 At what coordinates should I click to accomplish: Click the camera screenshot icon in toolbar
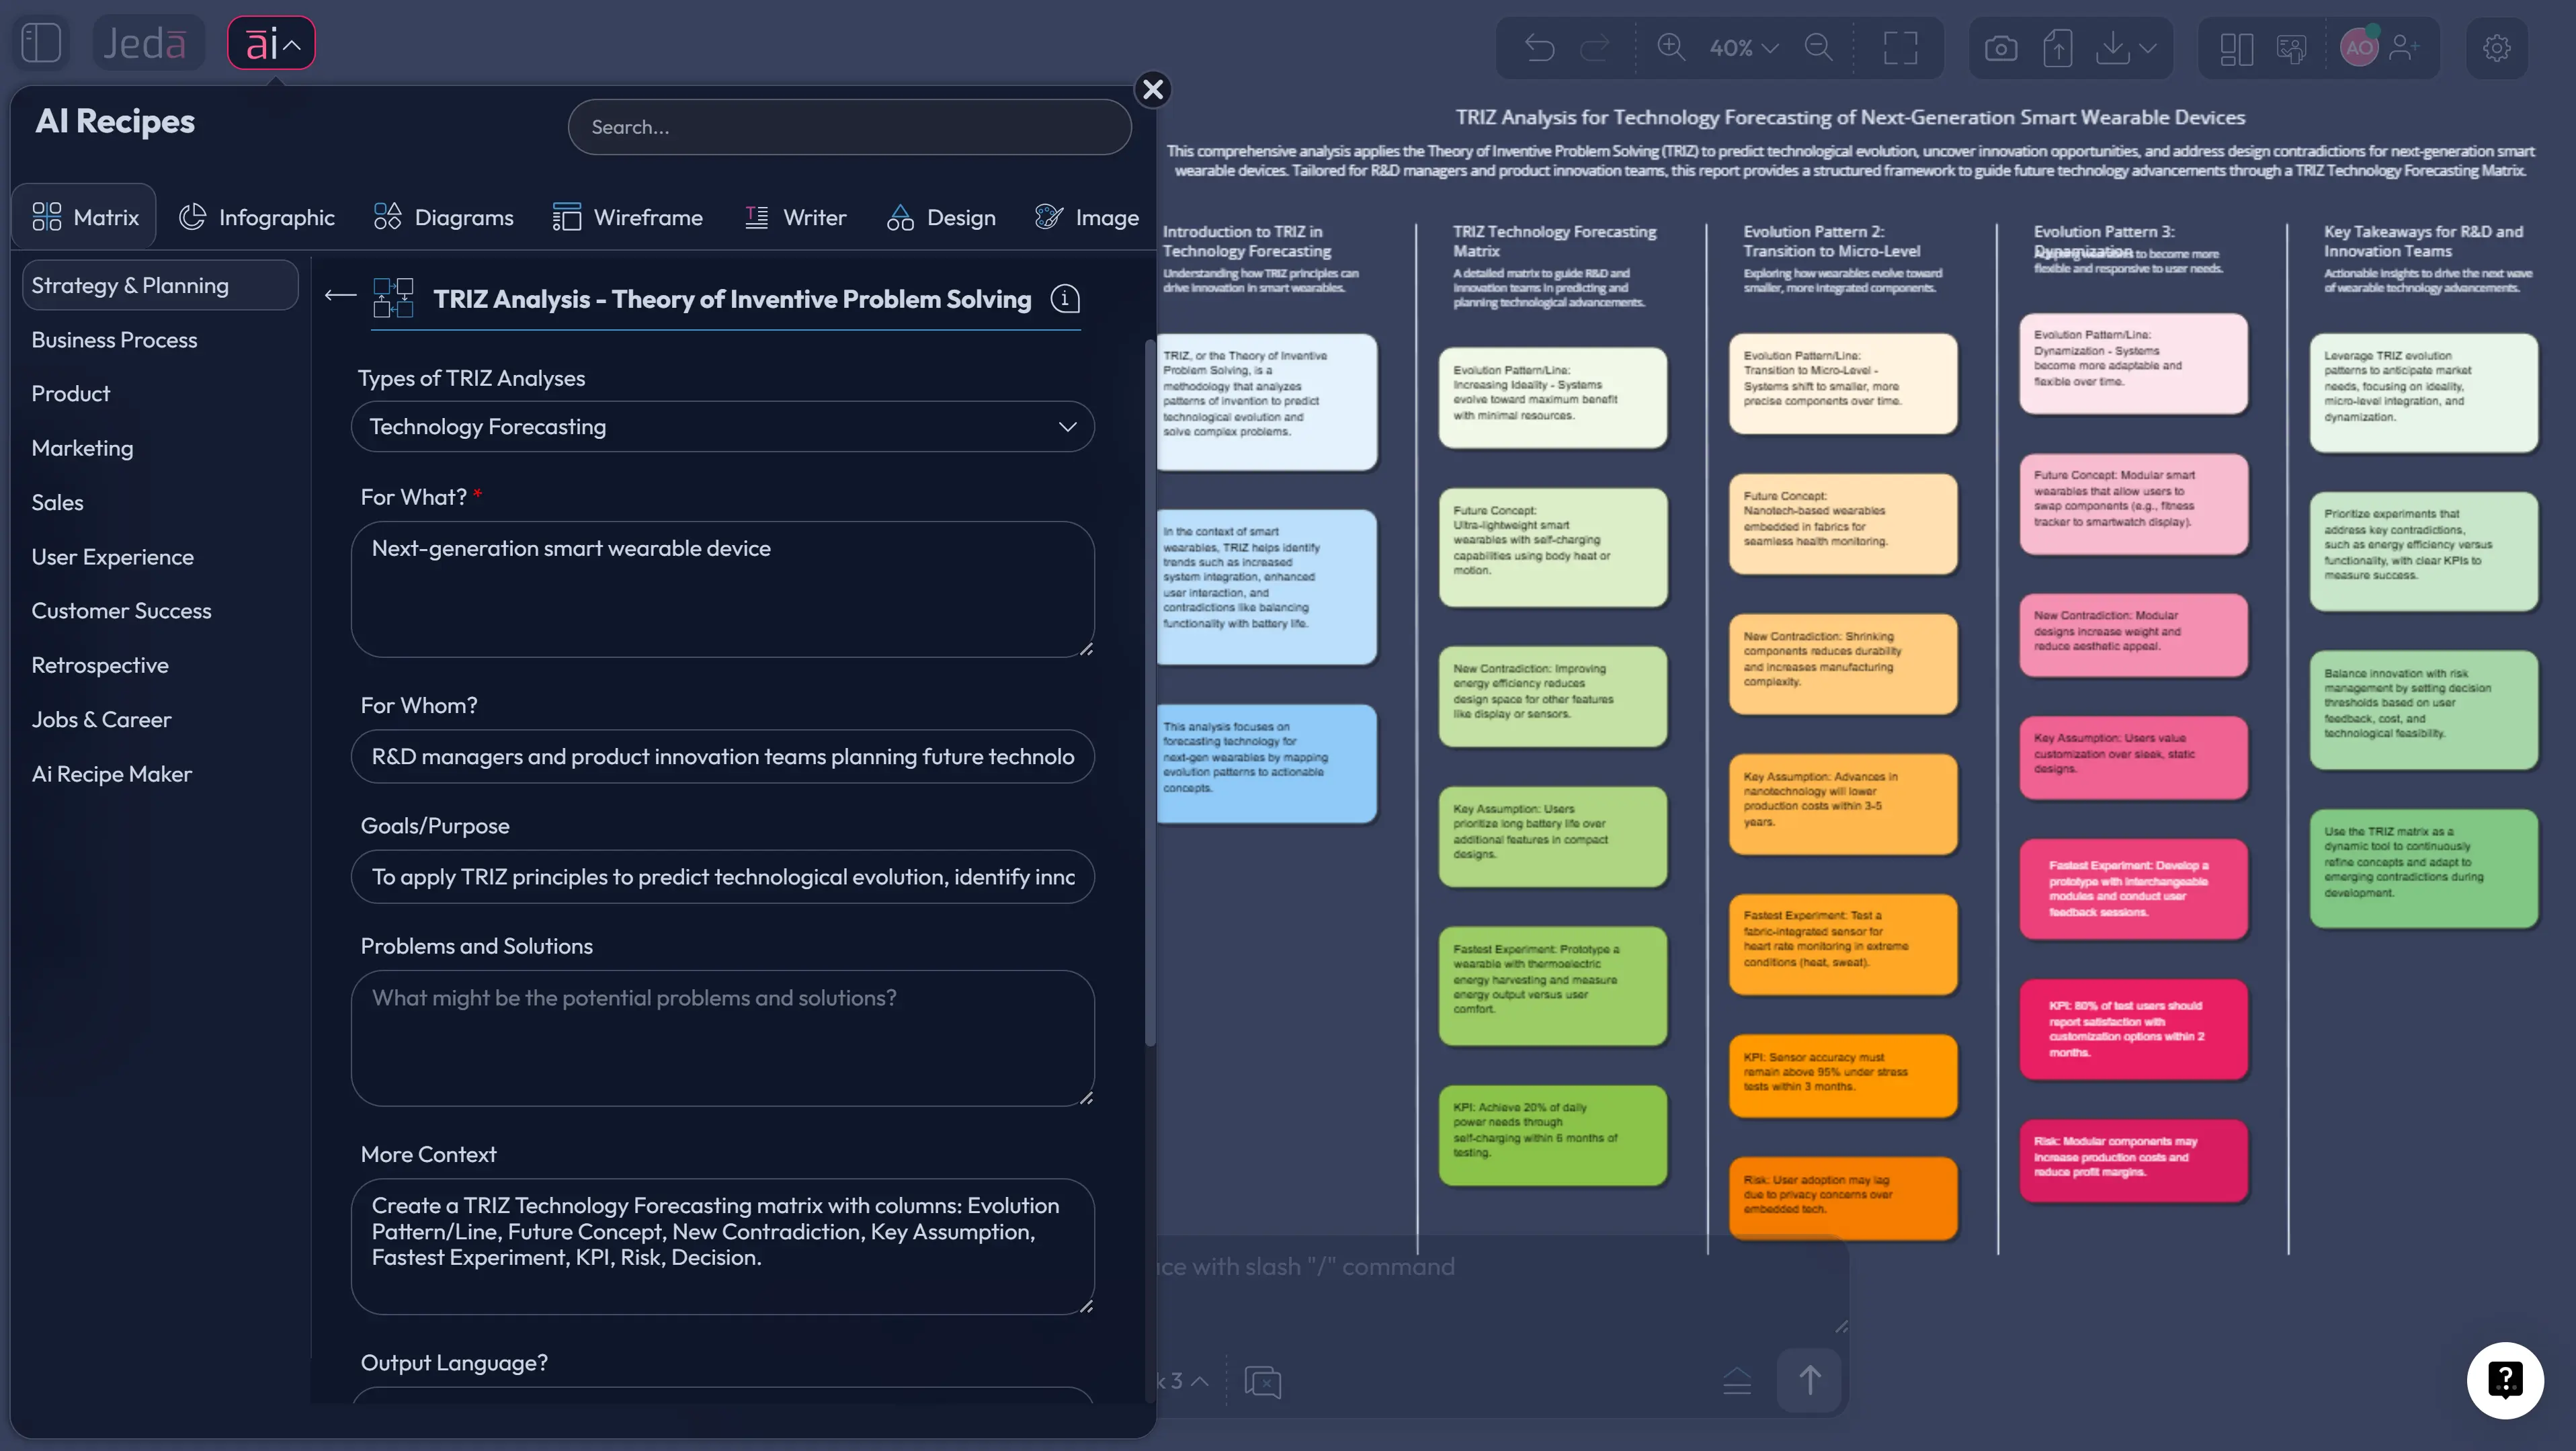click(x=2000, y=47)
